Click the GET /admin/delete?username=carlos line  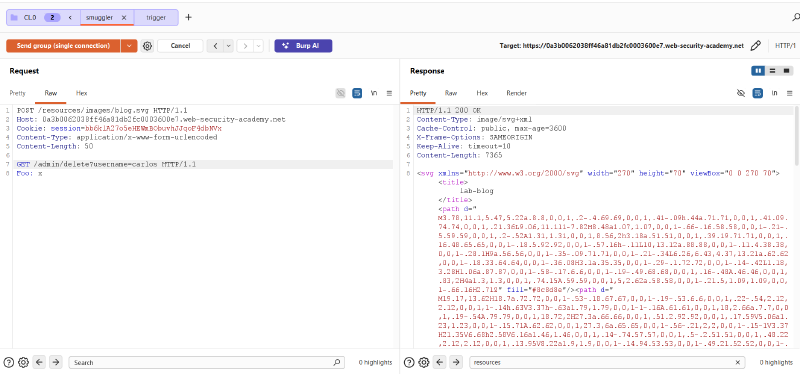click(x=106, y=164)
